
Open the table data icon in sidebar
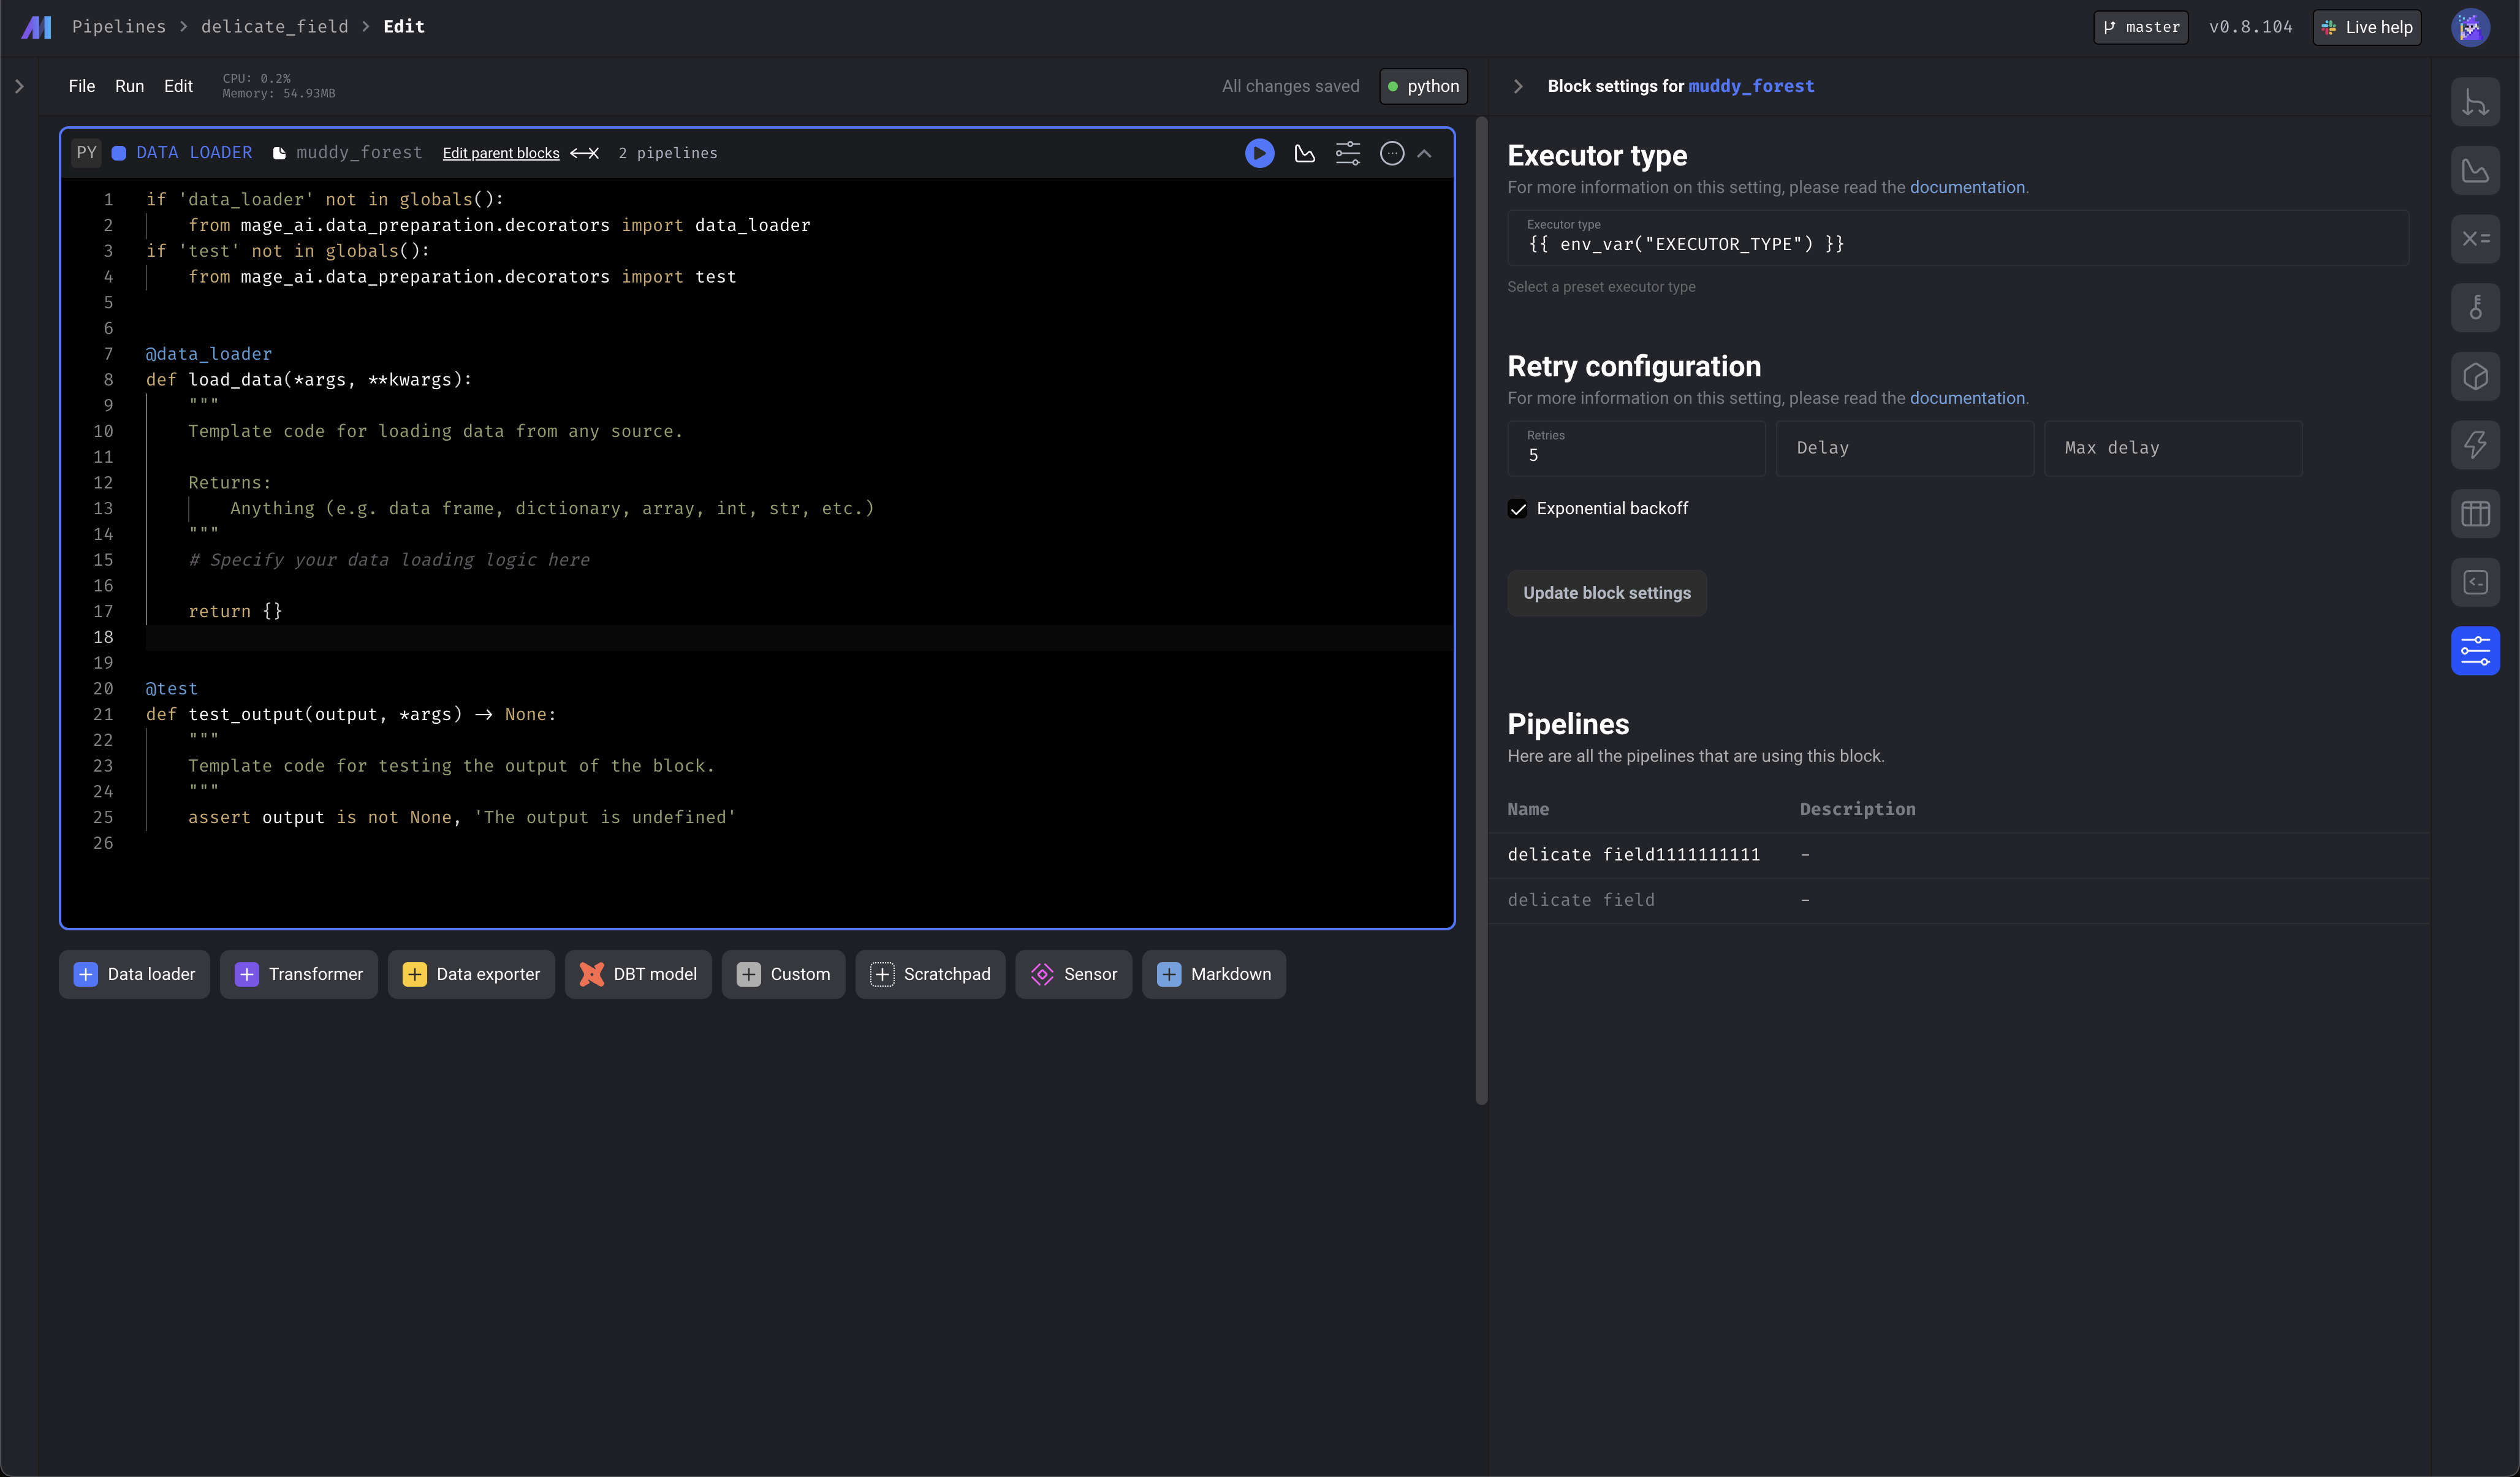click(2475, 514)
